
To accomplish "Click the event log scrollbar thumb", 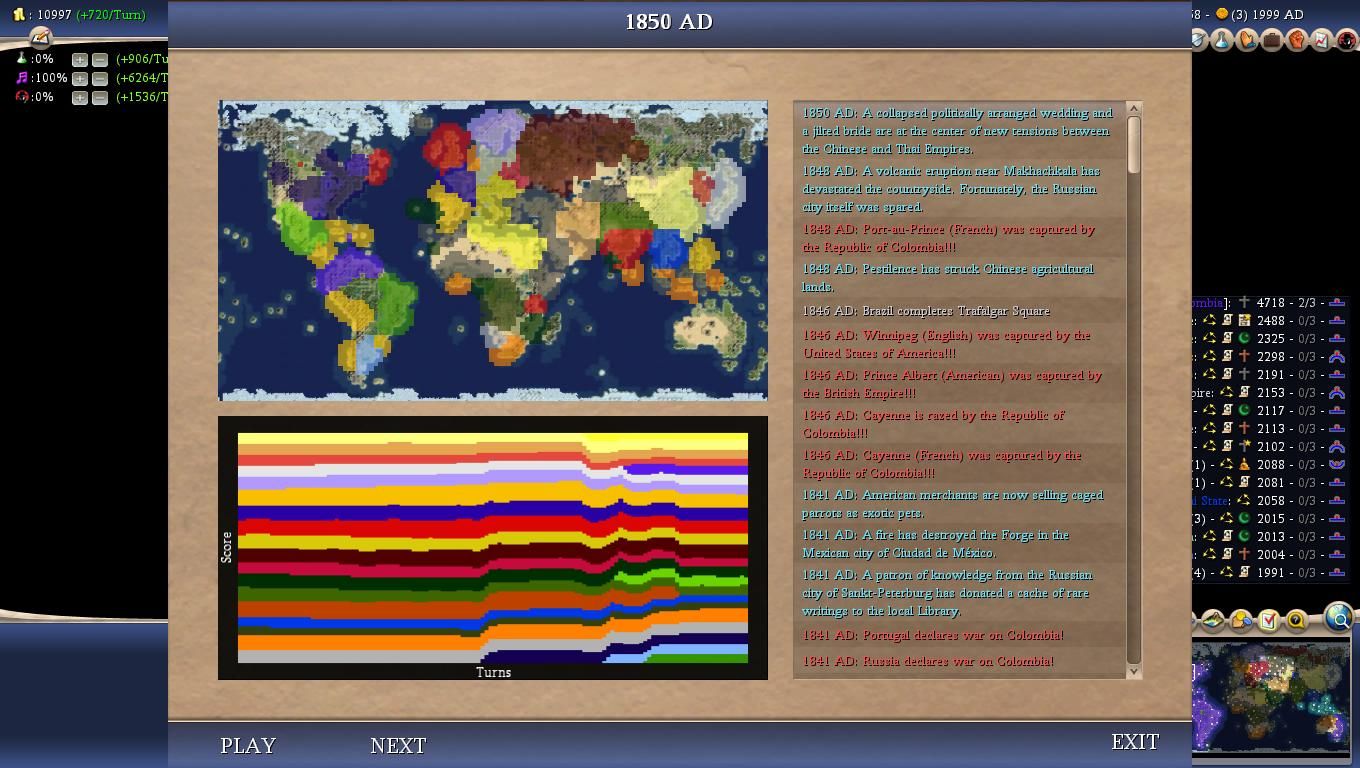I will 1134,146.
